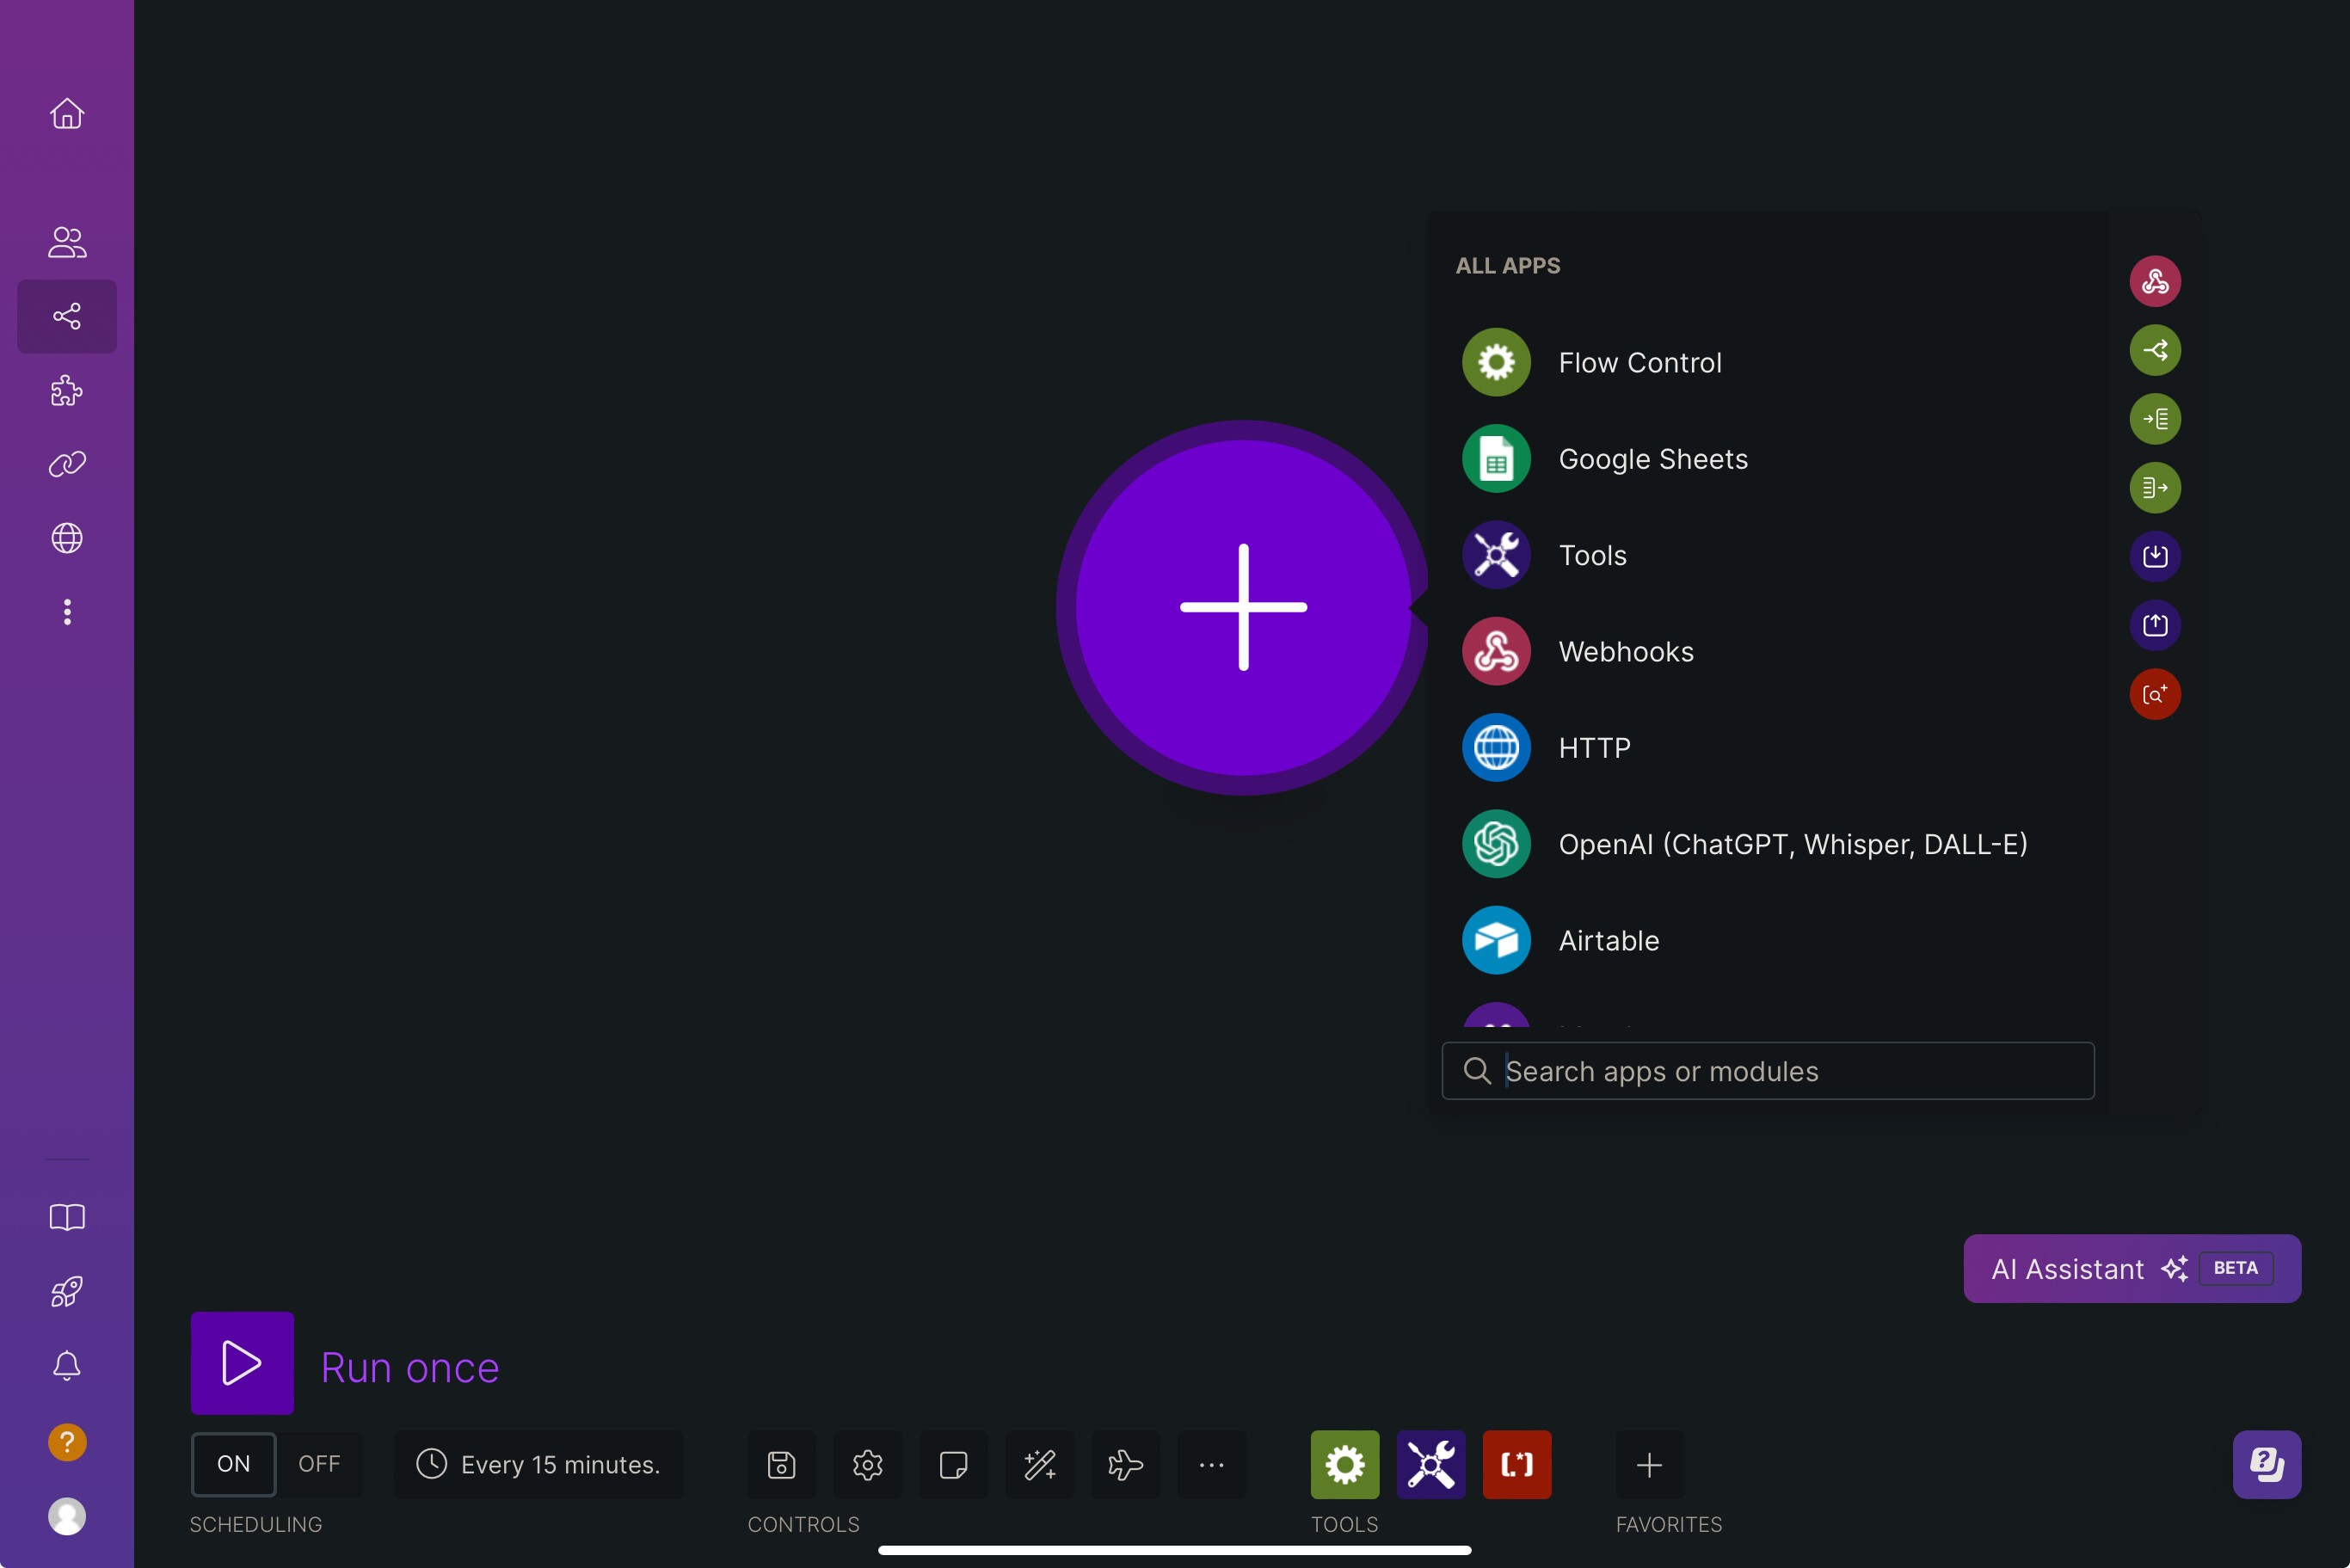This screenshot has width=2350, height=1568.
Task: Open the Every 15 minutes schedule setting
Action: (x=539, y=1465)
